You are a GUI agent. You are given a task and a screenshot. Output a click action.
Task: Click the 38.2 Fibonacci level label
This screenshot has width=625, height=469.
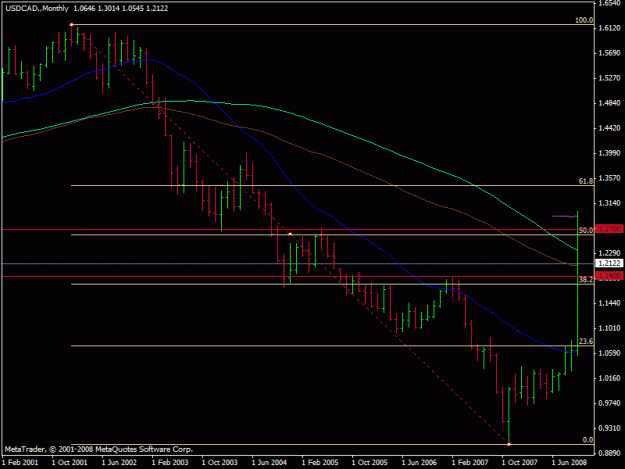(x=586, y=280)
